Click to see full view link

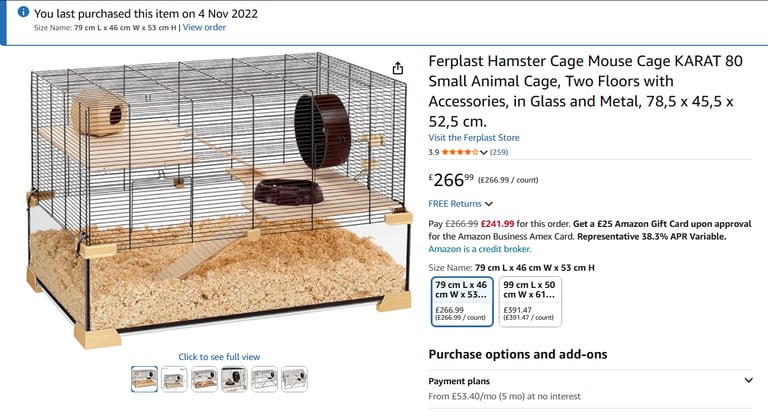point(219,357)
